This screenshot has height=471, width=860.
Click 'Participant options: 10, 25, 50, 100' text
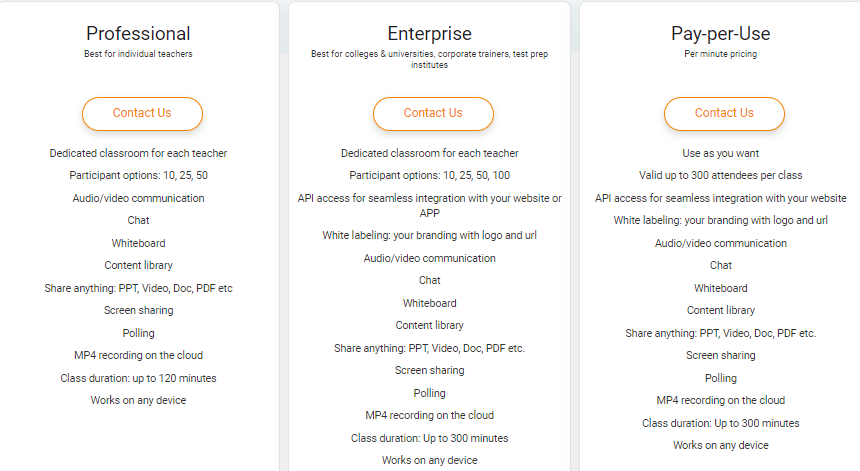429,175
